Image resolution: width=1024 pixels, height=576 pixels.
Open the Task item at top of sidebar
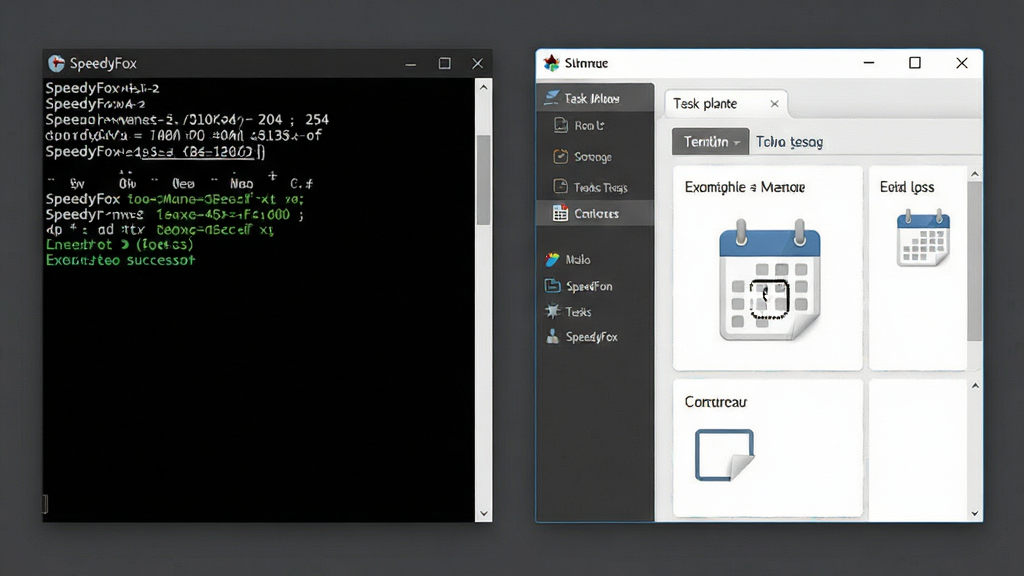tap(595, 98)
